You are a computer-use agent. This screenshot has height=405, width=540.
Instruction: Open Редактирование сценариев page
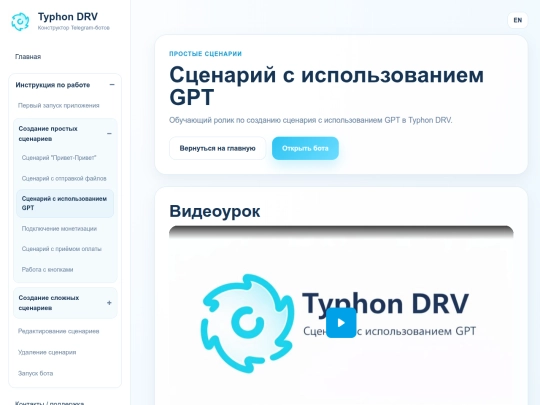(x=59, y=331)
